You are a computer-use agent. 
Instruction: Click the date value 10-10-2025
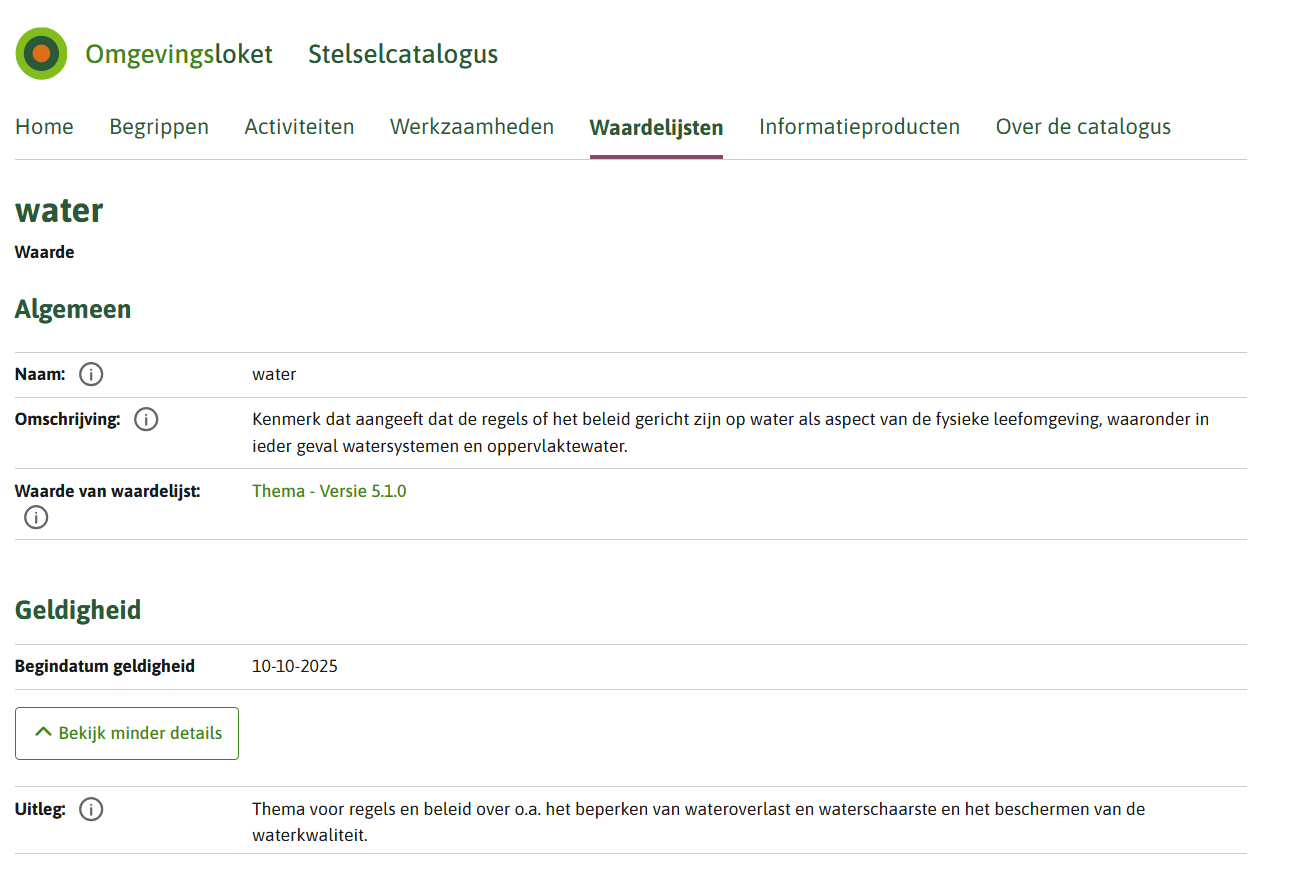coord(295,666)
